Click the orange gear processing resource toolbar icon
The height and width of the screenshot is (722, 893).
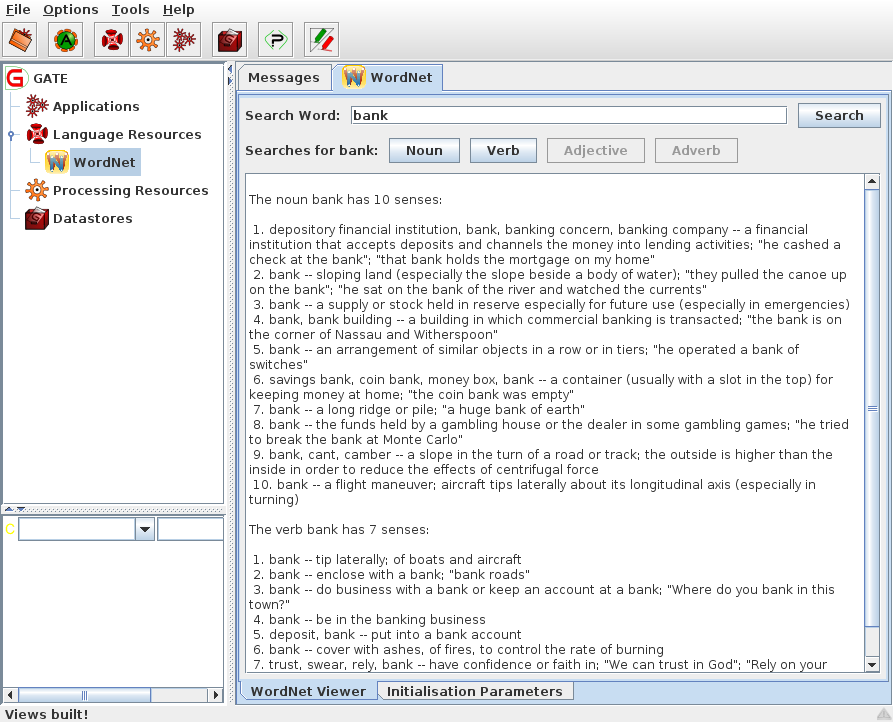(148, 40)
